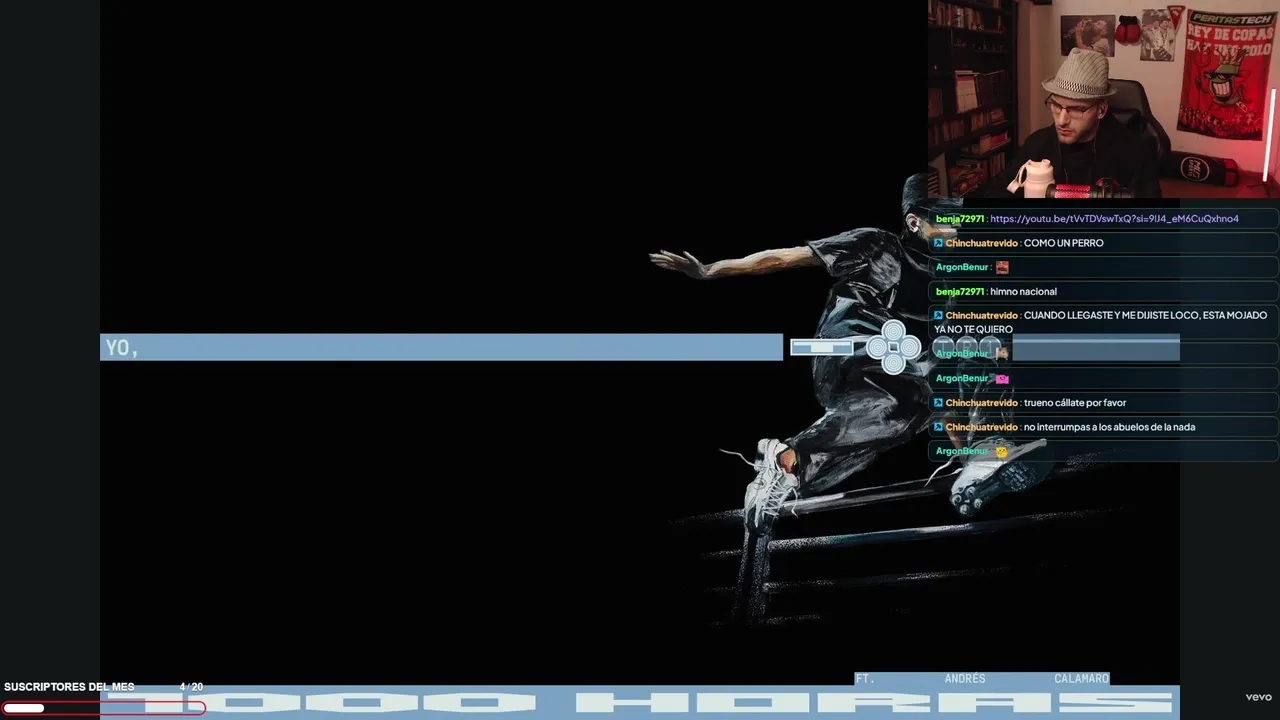Click the '4 / 20' subscriber count
This screenshot has width=1280, height=720.
pyautogui.click(x=191, y=687)
